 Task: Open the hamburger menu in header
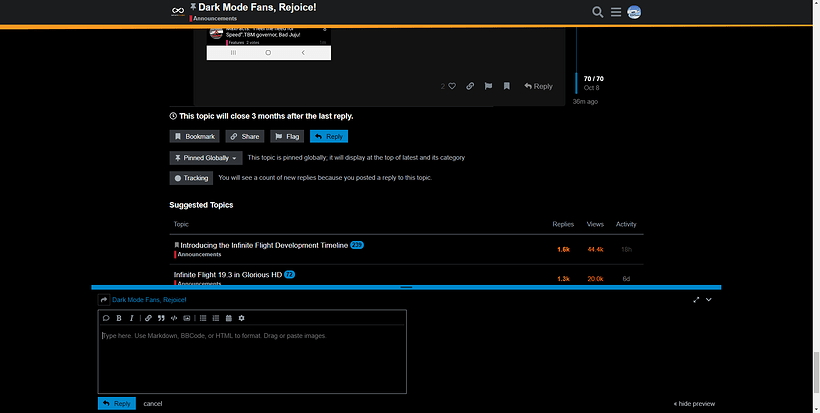click(x=616, y=12)
